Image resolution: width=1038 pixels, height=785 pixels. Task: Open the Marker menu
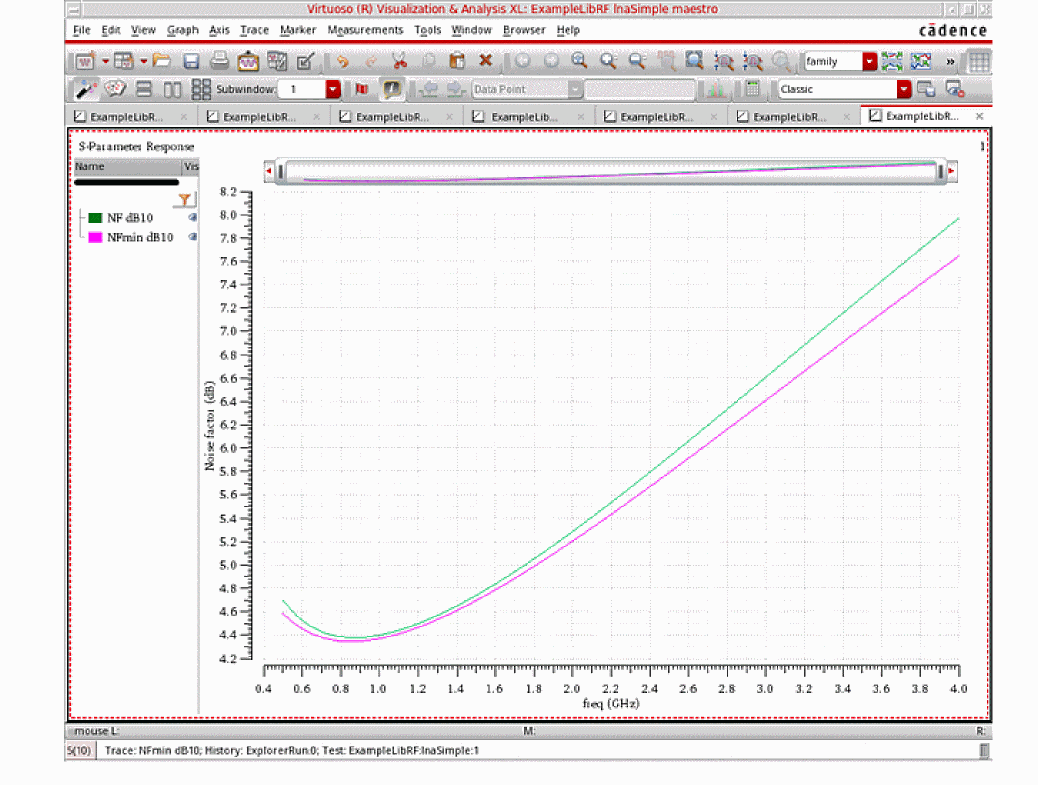[x=298, y=30]
